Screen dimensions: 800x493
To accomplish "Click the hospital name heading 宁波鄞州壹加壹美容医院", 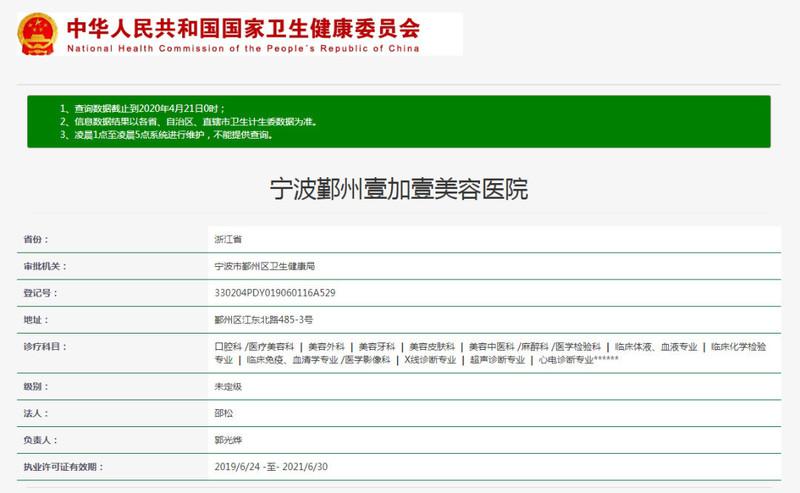I will coord(399,188).
